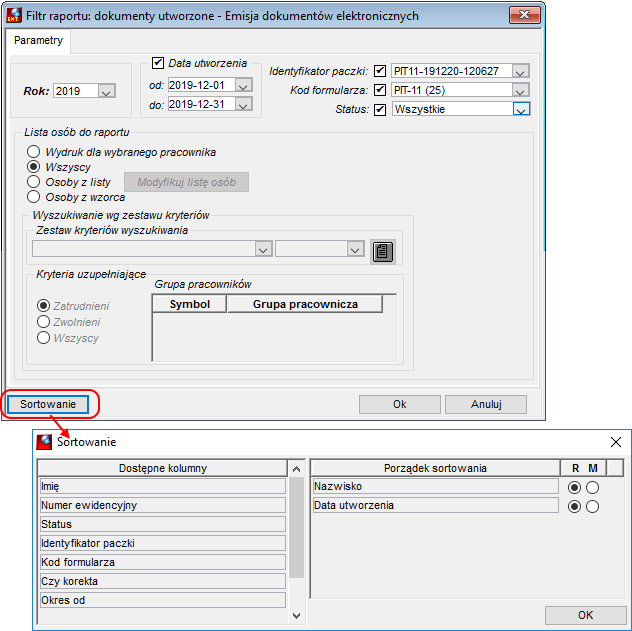Click the Symbol column header
Screen dimensions: 632x631
[189, 304]
